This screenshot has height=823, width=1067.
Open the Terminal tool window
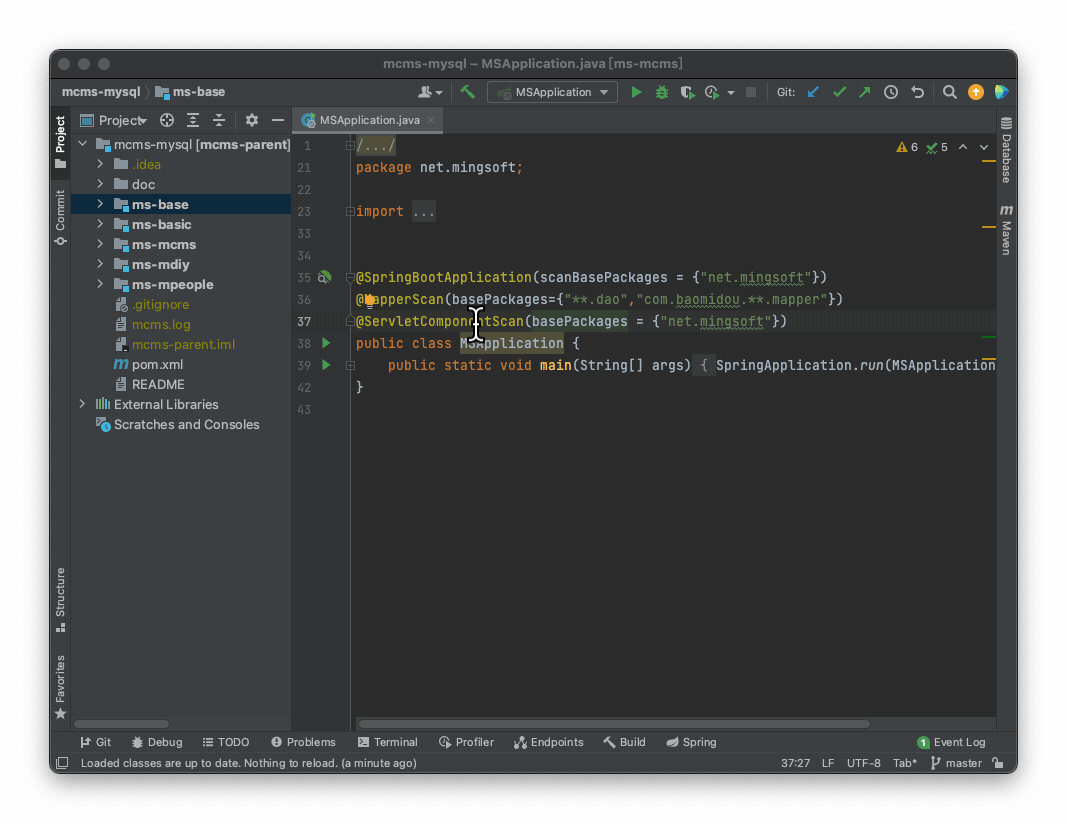click(x=388, y=742)
